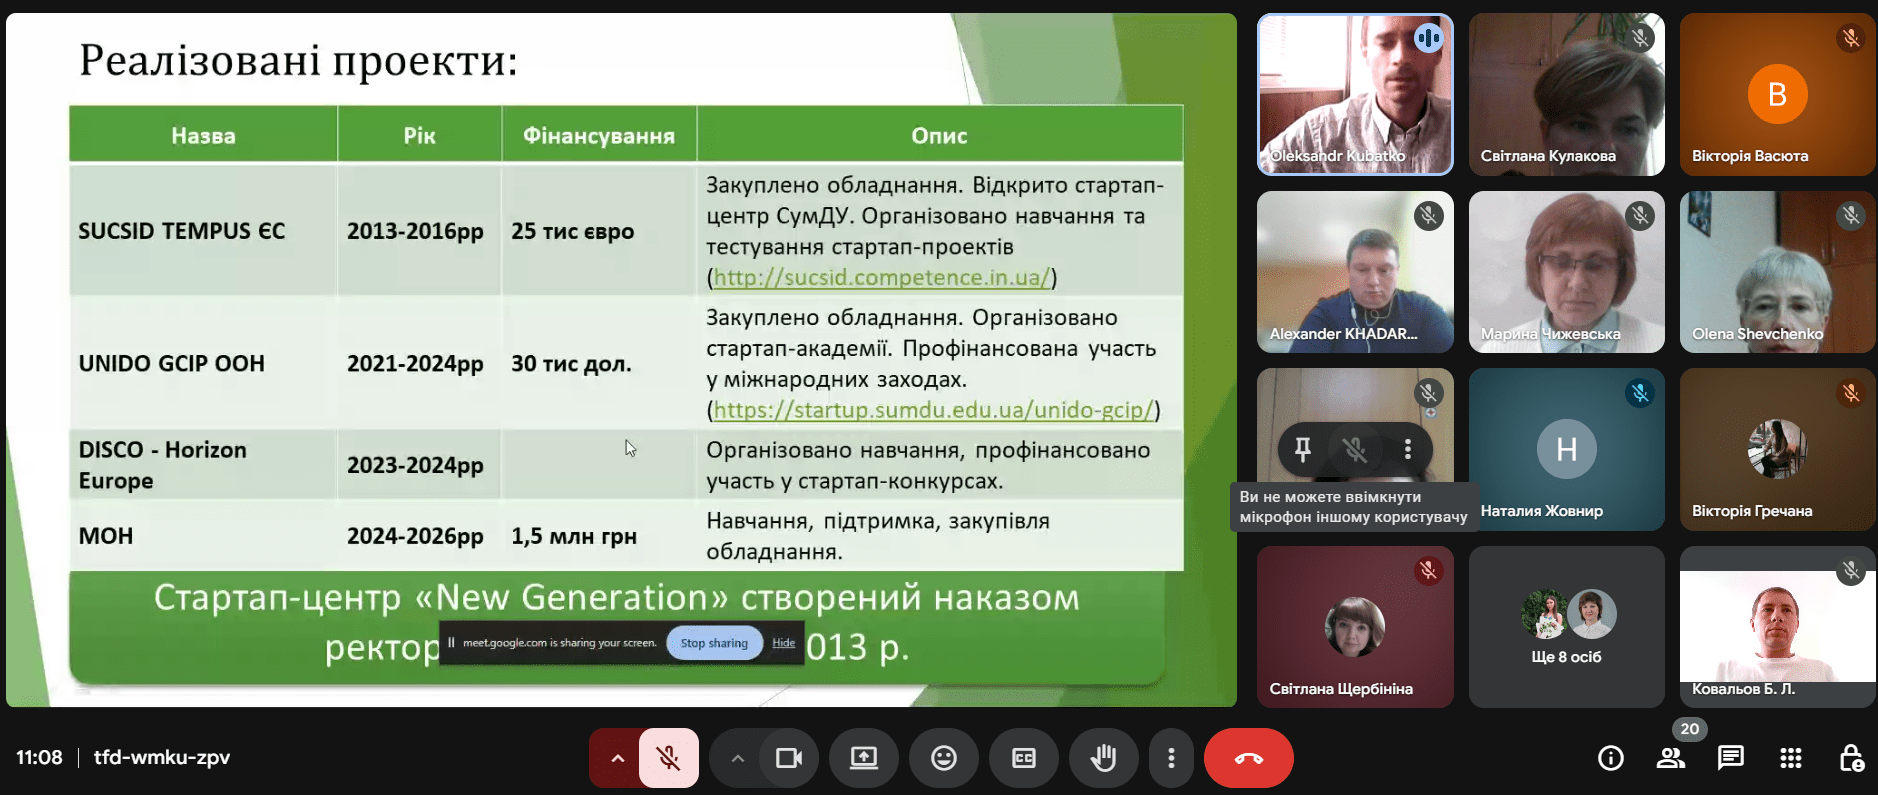This screenshot has height=795, width=1878.
Task: Open hovered tile's three-dot options
Action: point(1407,450)
